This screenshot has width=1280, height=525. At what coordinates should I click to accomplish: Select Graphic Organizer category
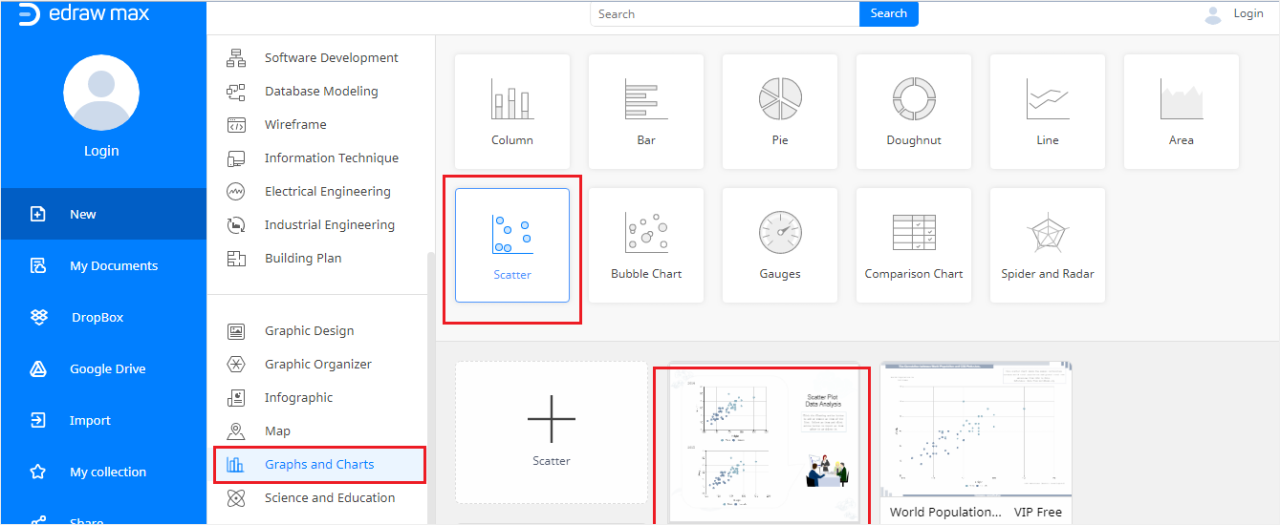coord(320,364)
